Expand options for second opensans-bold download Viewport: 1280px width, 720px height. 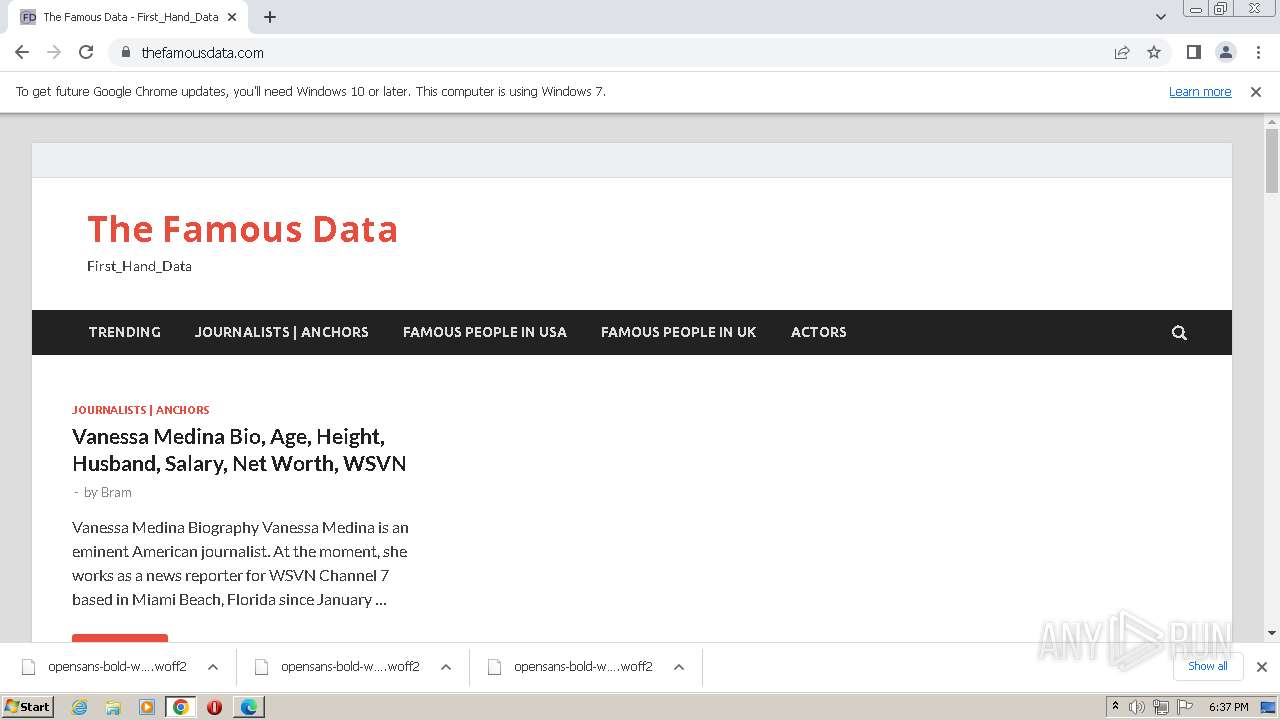coord(445,667)
